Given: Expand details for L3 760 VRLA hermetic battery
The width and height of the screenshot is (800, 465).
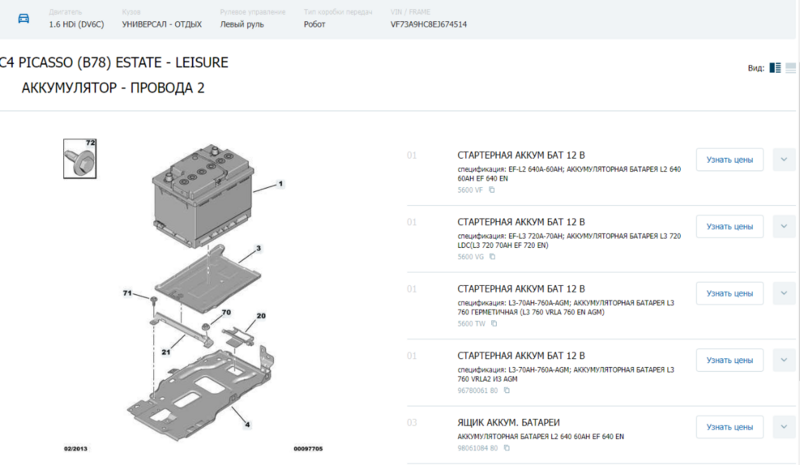Looking at the screenshot, I should tap(783, 293).
